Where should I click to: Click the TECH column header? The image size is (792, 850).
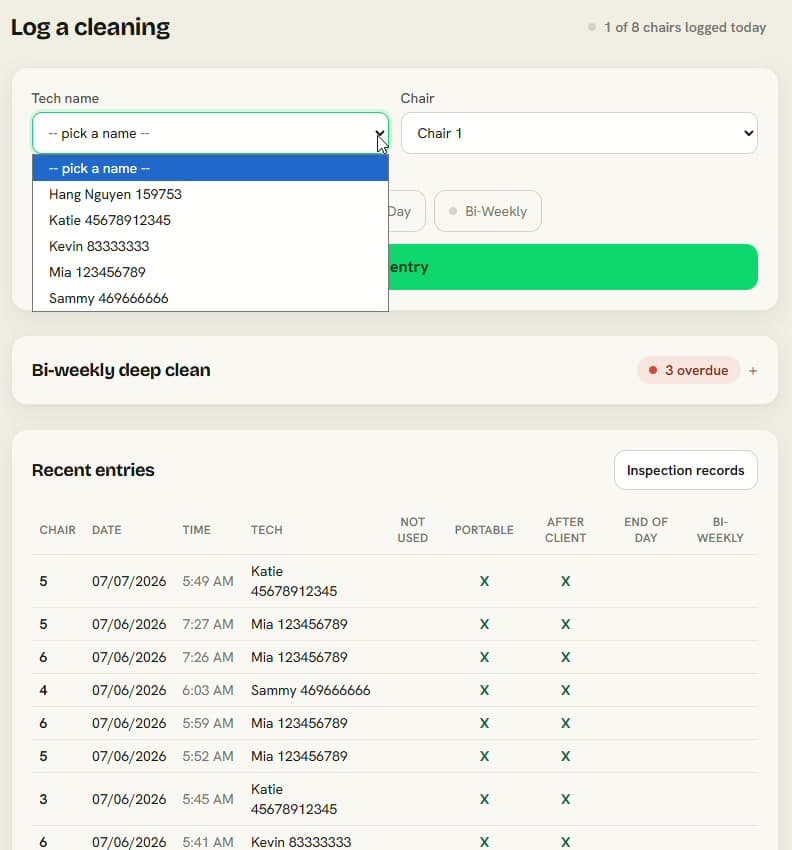pyautogui.click(x=266, y=530)
